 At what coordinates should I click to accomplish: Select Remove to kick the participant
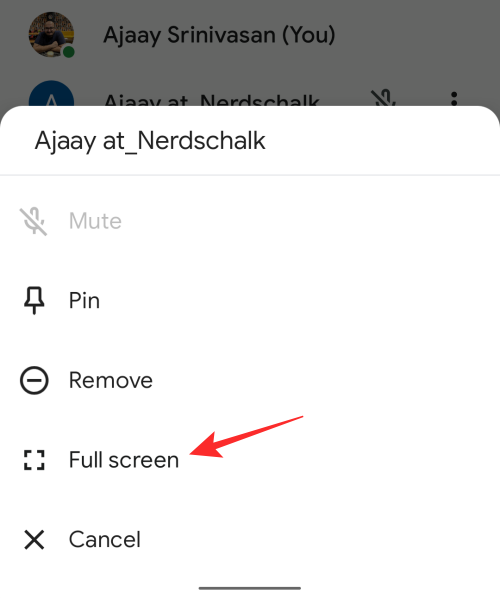point(250,380)
